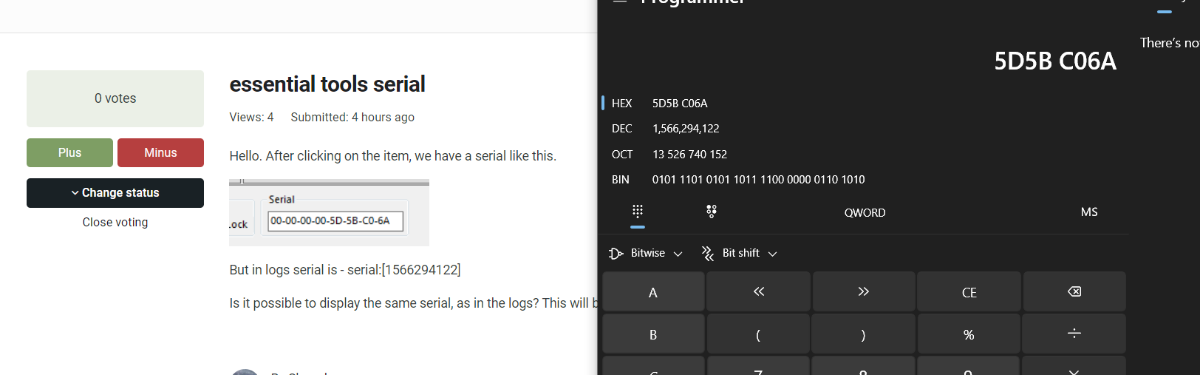The width and height of the screenshot is (1200, 375).
Task: Click the Views: 4 text
Action: coord(251,117)
